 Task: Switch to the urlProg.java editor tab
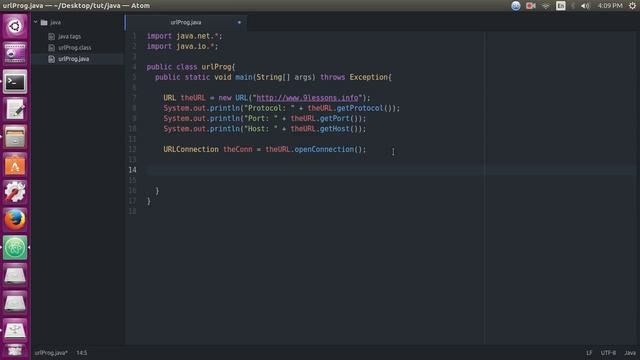(x=186, y=22)
